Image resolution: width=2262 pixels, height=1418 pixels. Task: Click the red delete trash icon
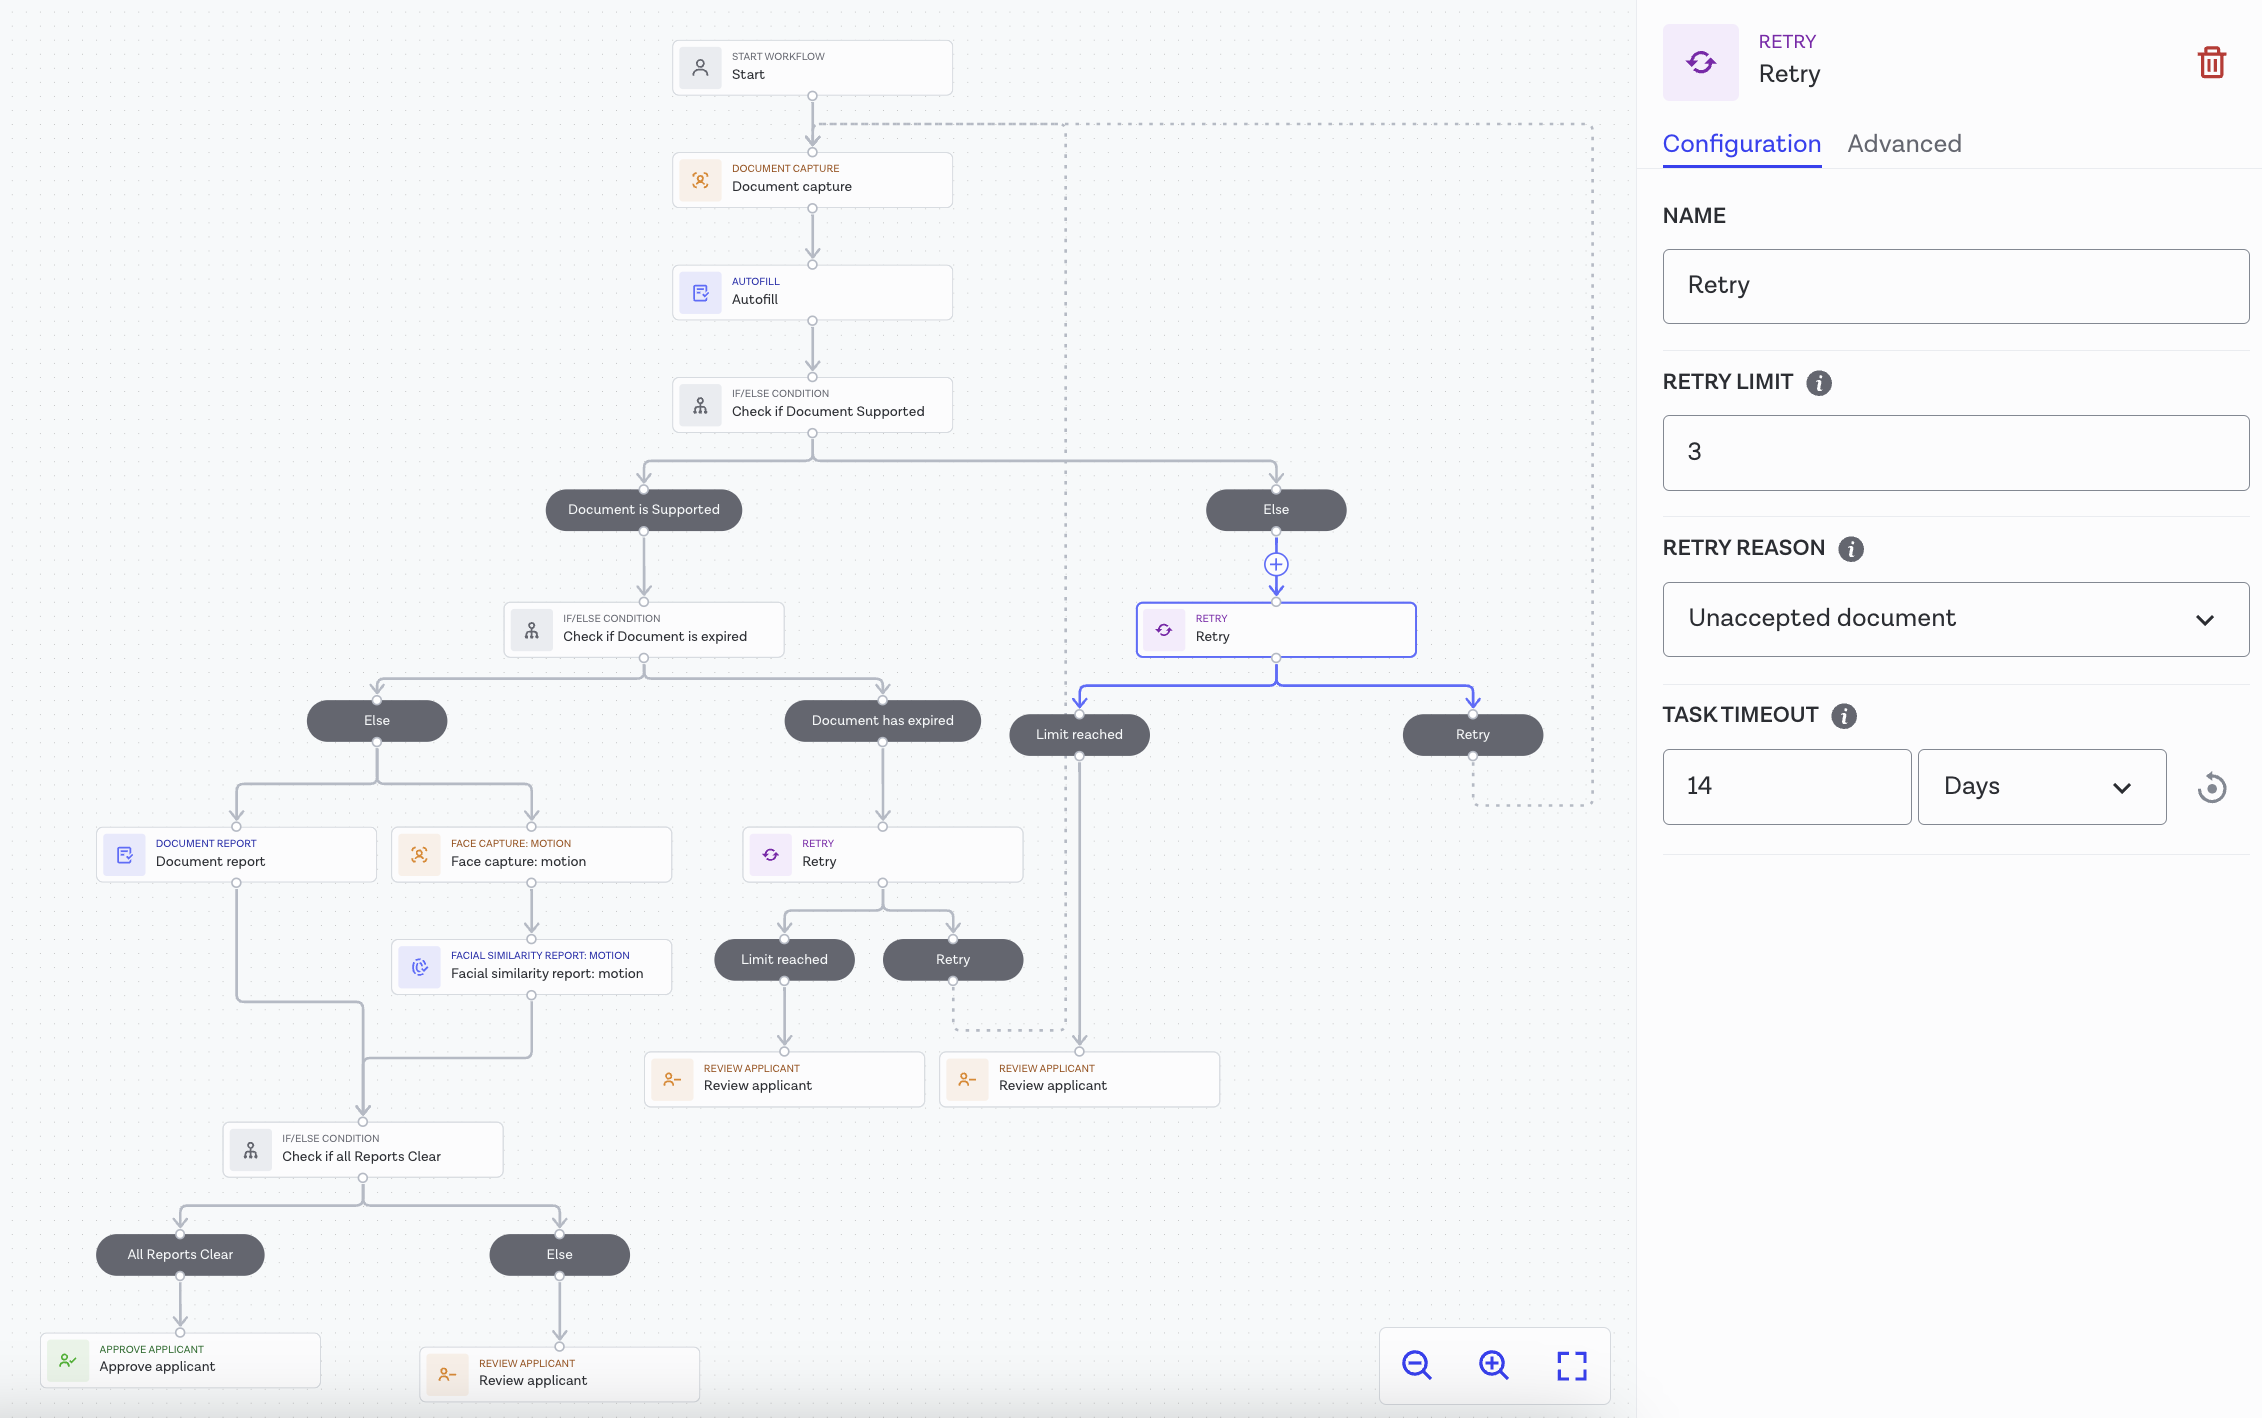point(2211,62)
